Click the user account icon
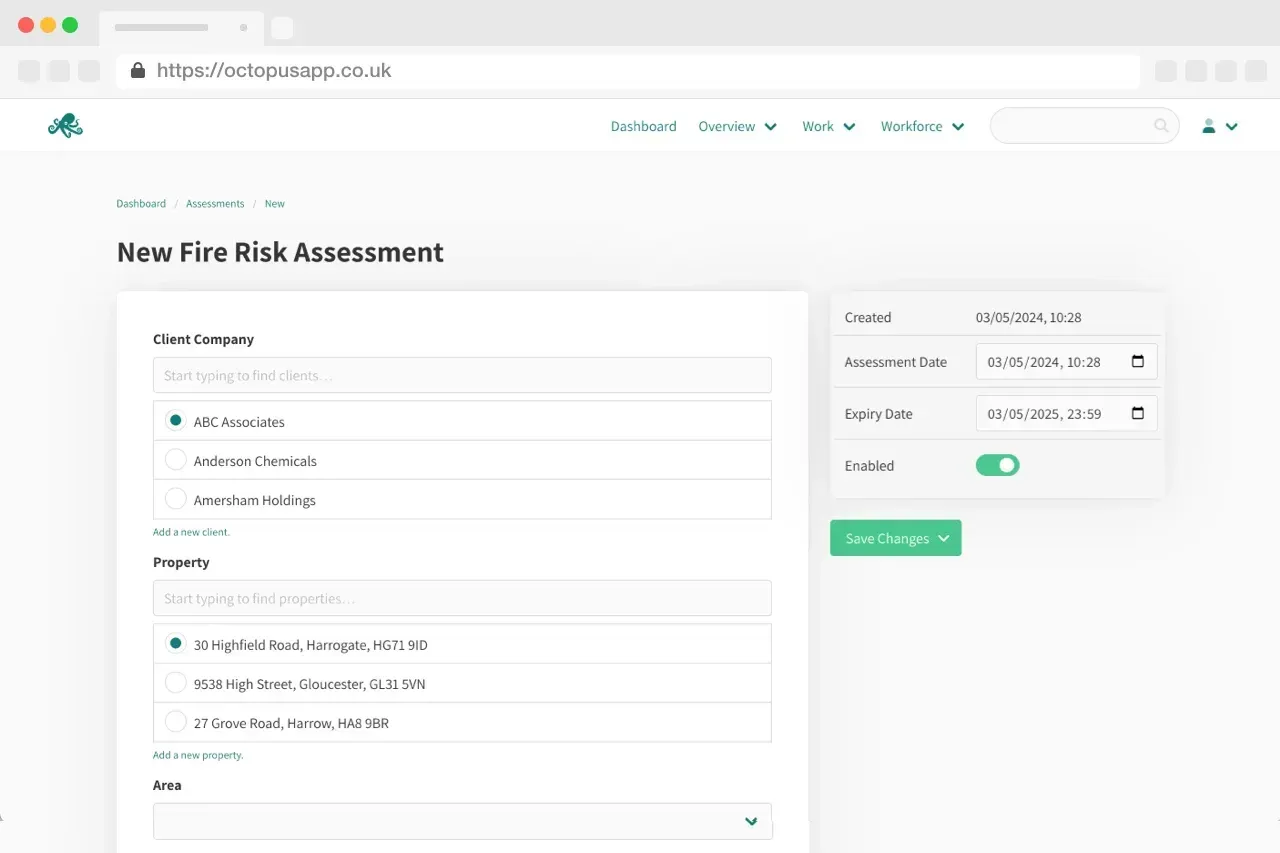 (x=1207, y=126)
